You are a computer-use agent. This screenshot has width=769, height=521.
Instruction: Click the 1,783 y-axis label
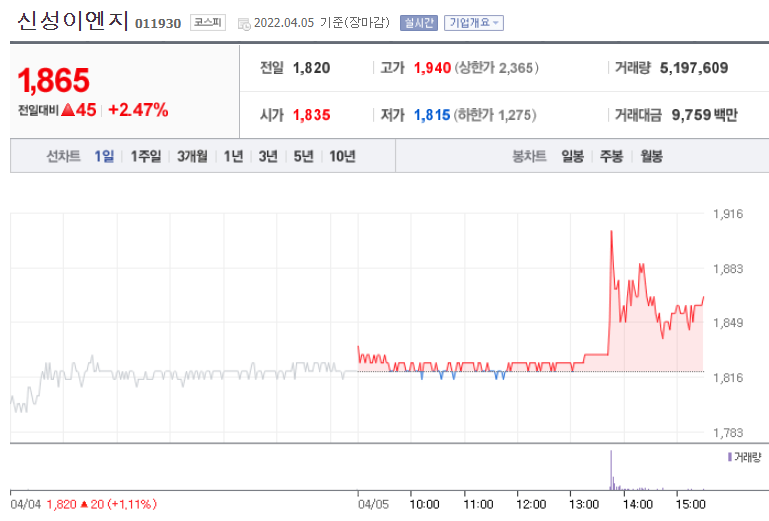coord(728,433)
